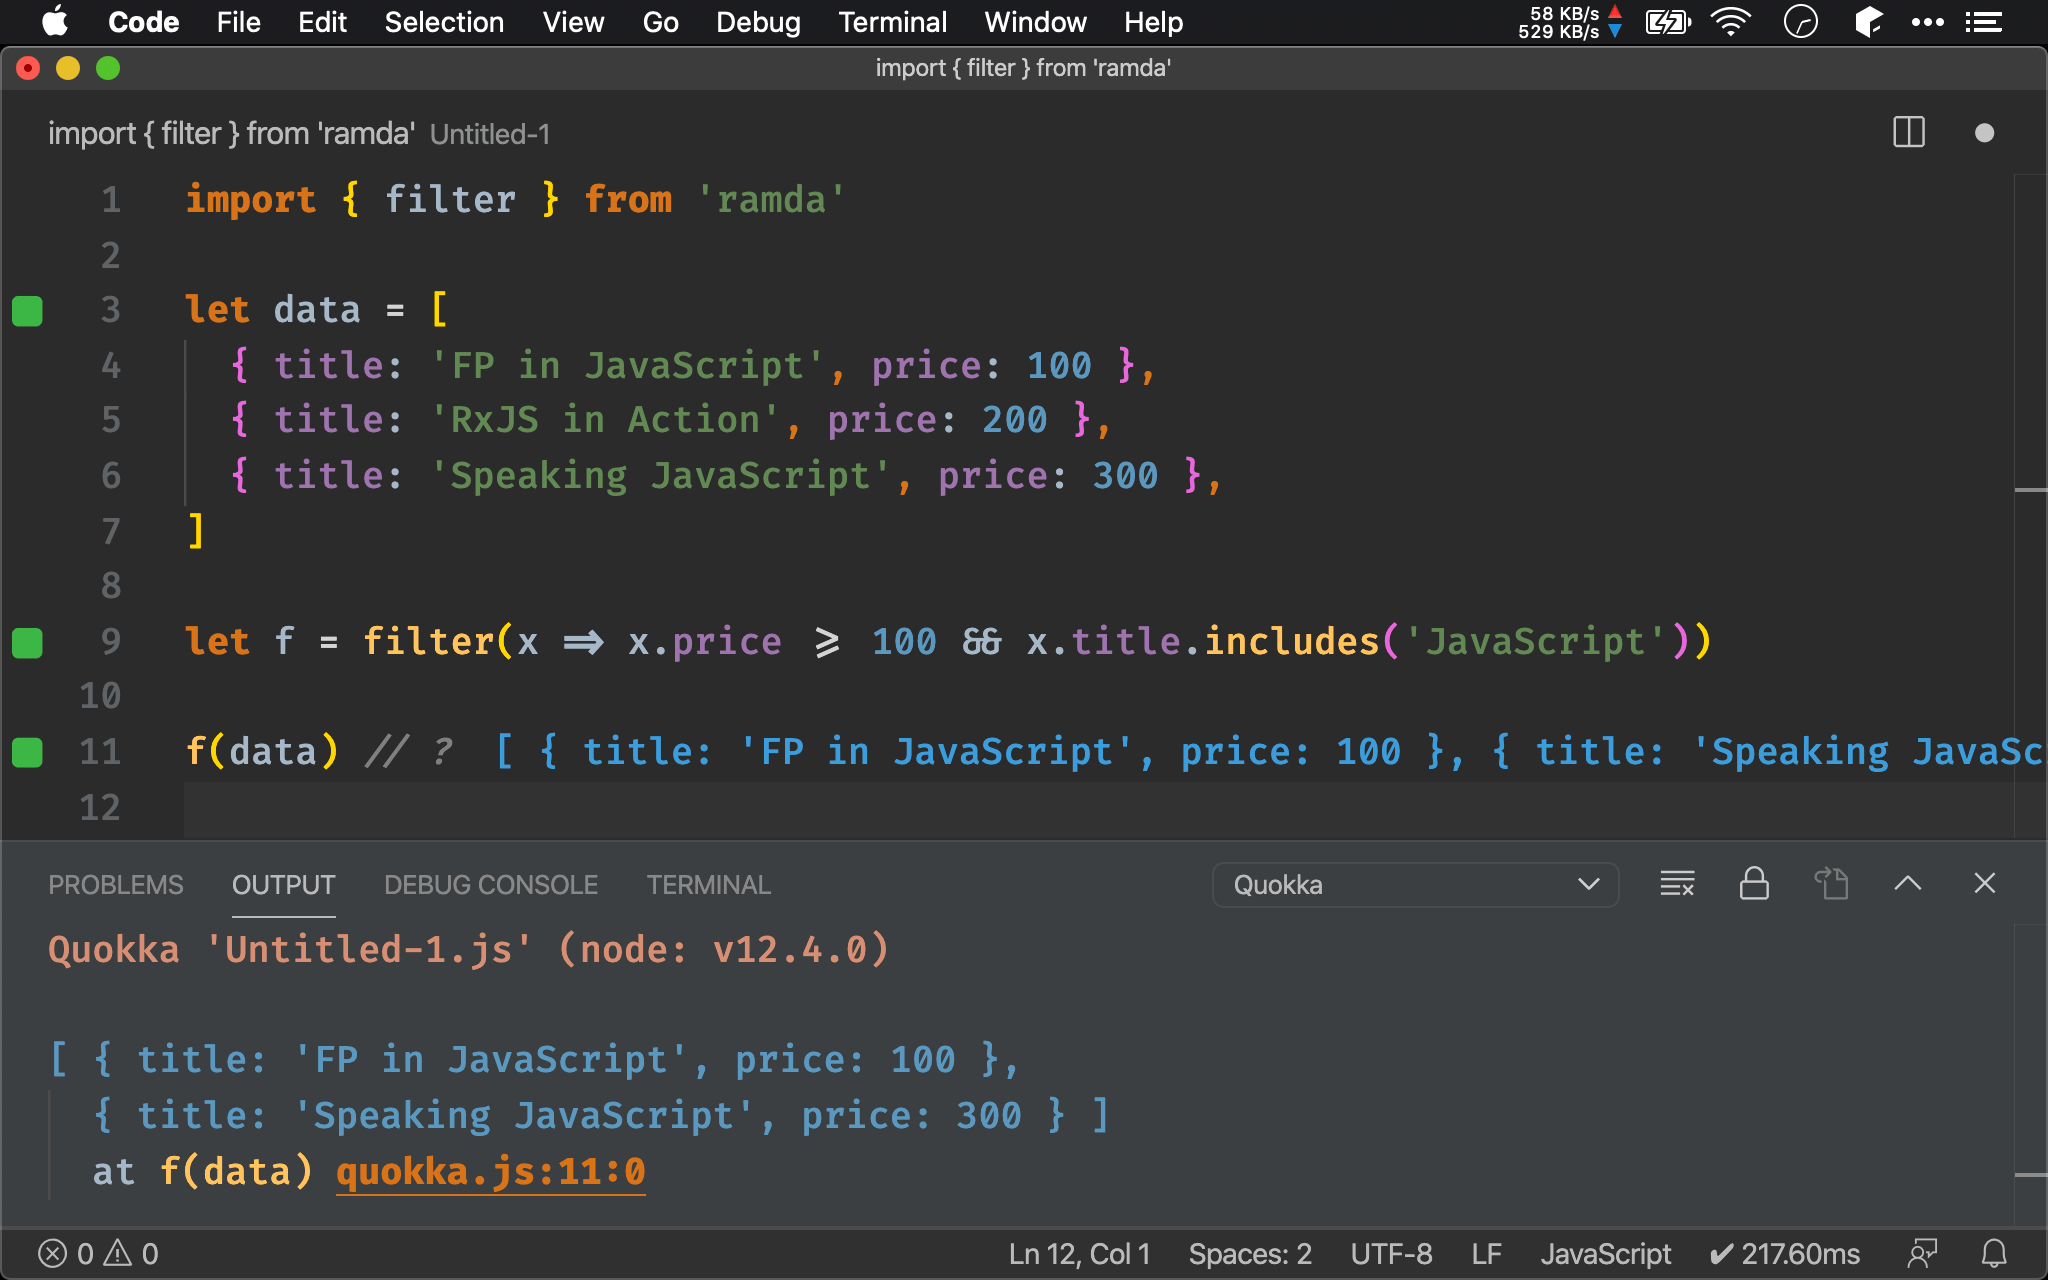Follow the quokka.js:11:0 link

click(x=491, y=1171)
